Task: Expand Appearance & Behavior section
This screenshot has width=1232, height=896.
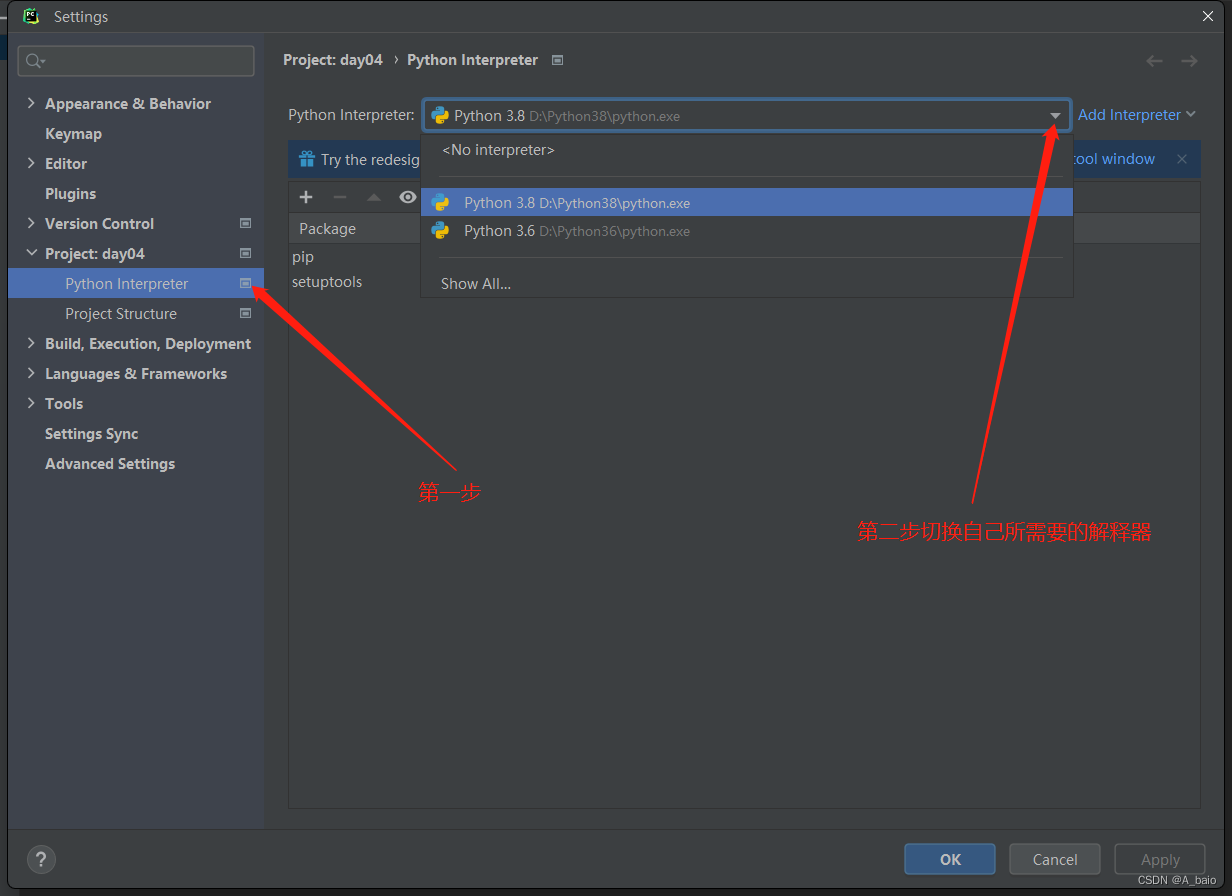Action: pyautogui.click(x=31, y=103)
